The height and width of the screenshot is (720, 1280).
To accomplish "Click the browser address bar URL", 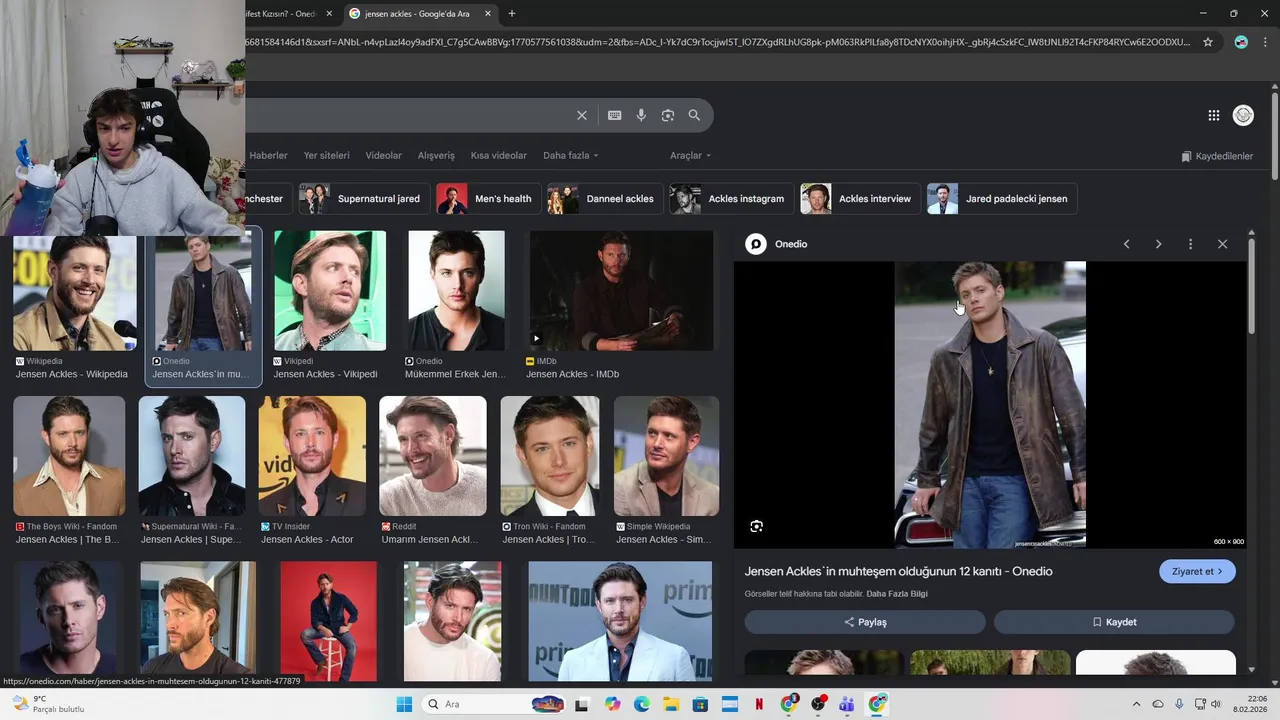I will [x=717, y=42].
